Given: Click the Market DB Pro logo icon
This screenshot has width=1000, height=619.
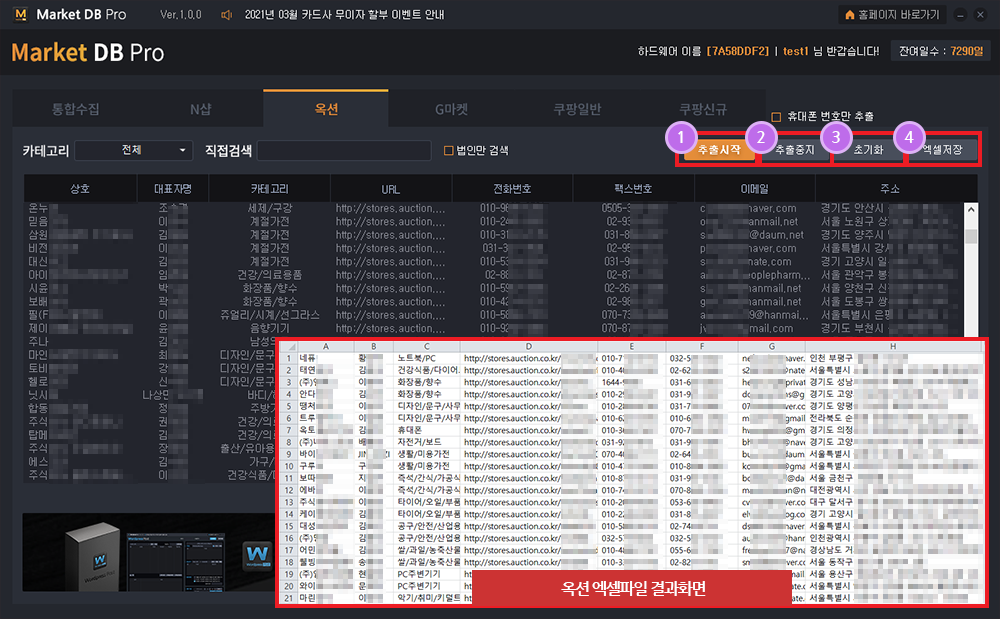Looking at the screenshot, I should point(19,15).
